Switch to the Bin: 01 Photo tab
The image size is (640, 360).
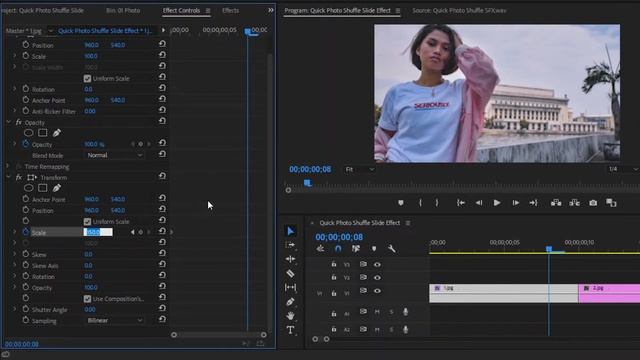(123, 11)
